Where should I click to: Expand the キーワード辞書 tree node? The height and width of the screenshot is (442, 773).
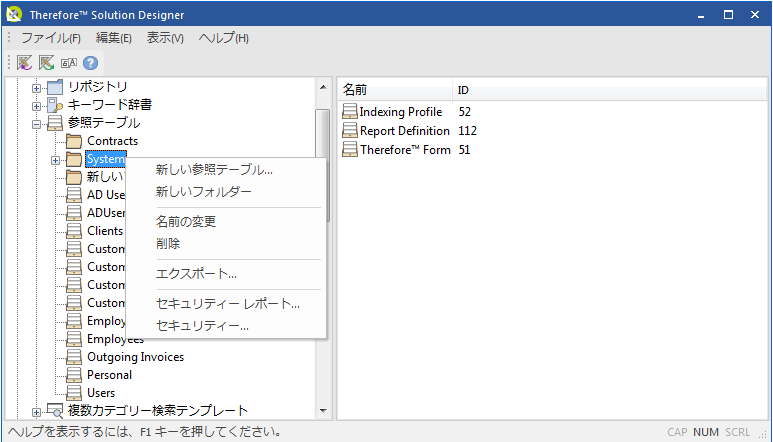pos(36,106)
